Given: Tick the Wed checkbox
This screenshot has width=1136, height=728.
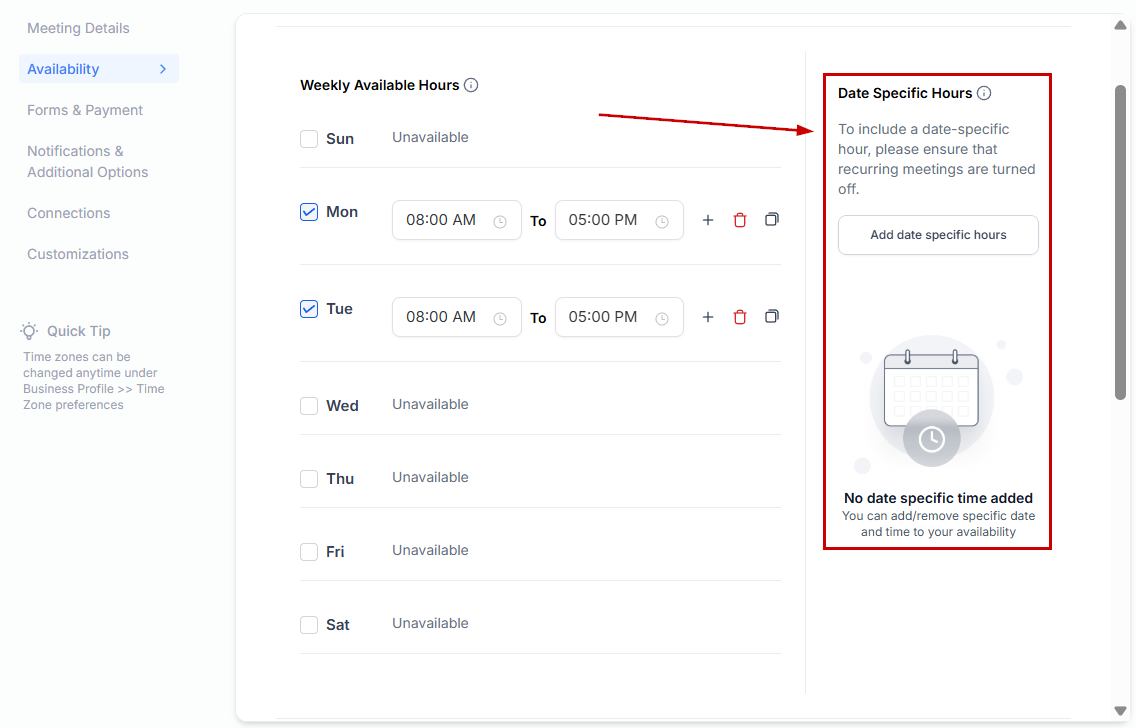Looking at the screenshot, I should coord(309,406).
